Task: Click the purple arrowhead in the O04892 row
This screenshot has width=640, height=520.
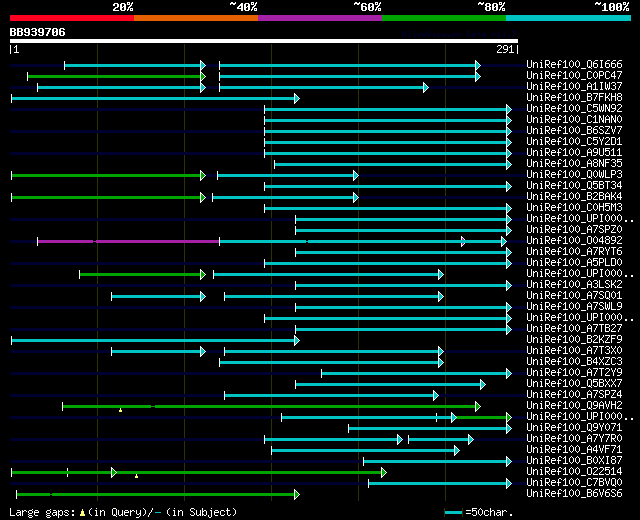Action: (463, 242)
